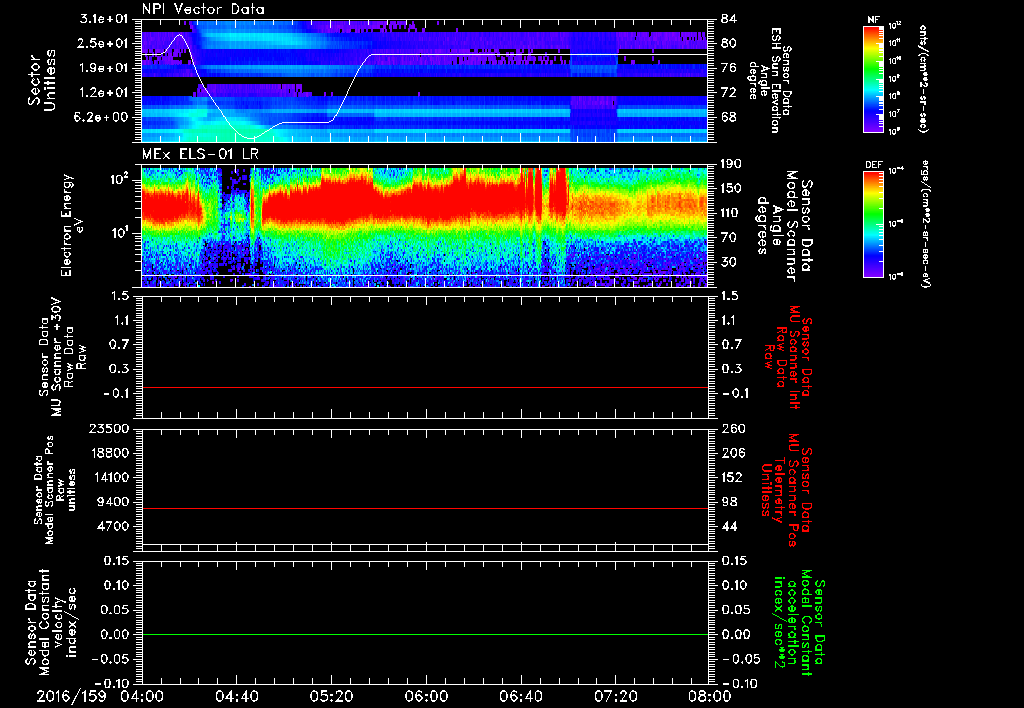Click the "06:40" time axis label
The height and width of the screenshot is (708, 1024).
pos(520,696)
